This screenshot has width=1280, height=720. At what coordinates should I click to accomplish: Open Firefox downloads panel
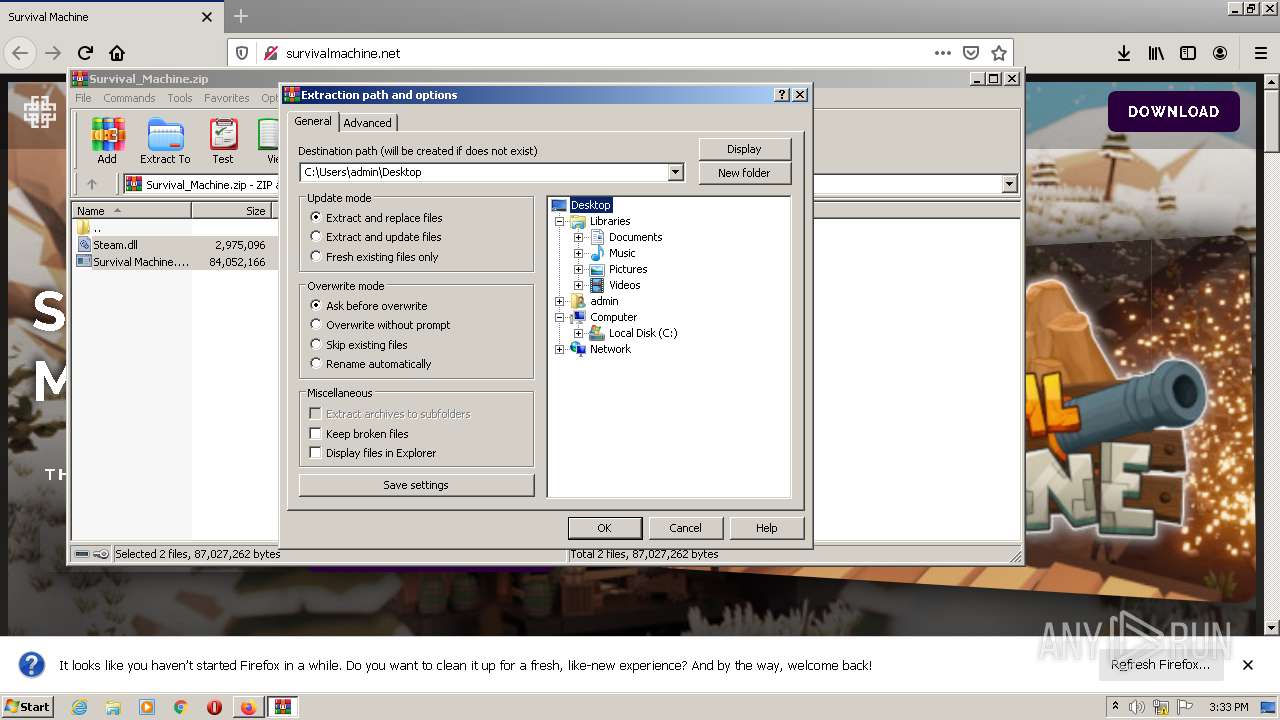point(1124,53)
